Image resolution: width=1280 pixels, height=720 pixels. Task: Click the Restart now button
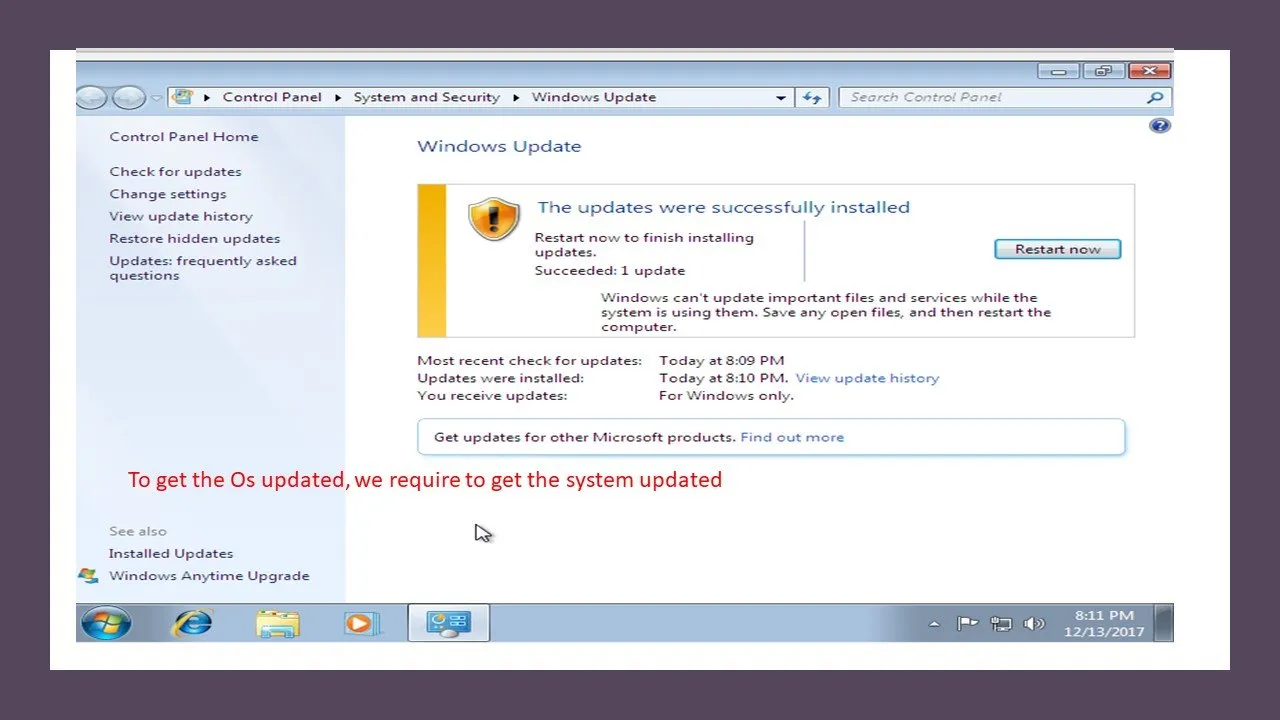pyautogui.click(x=1057, y=249)
